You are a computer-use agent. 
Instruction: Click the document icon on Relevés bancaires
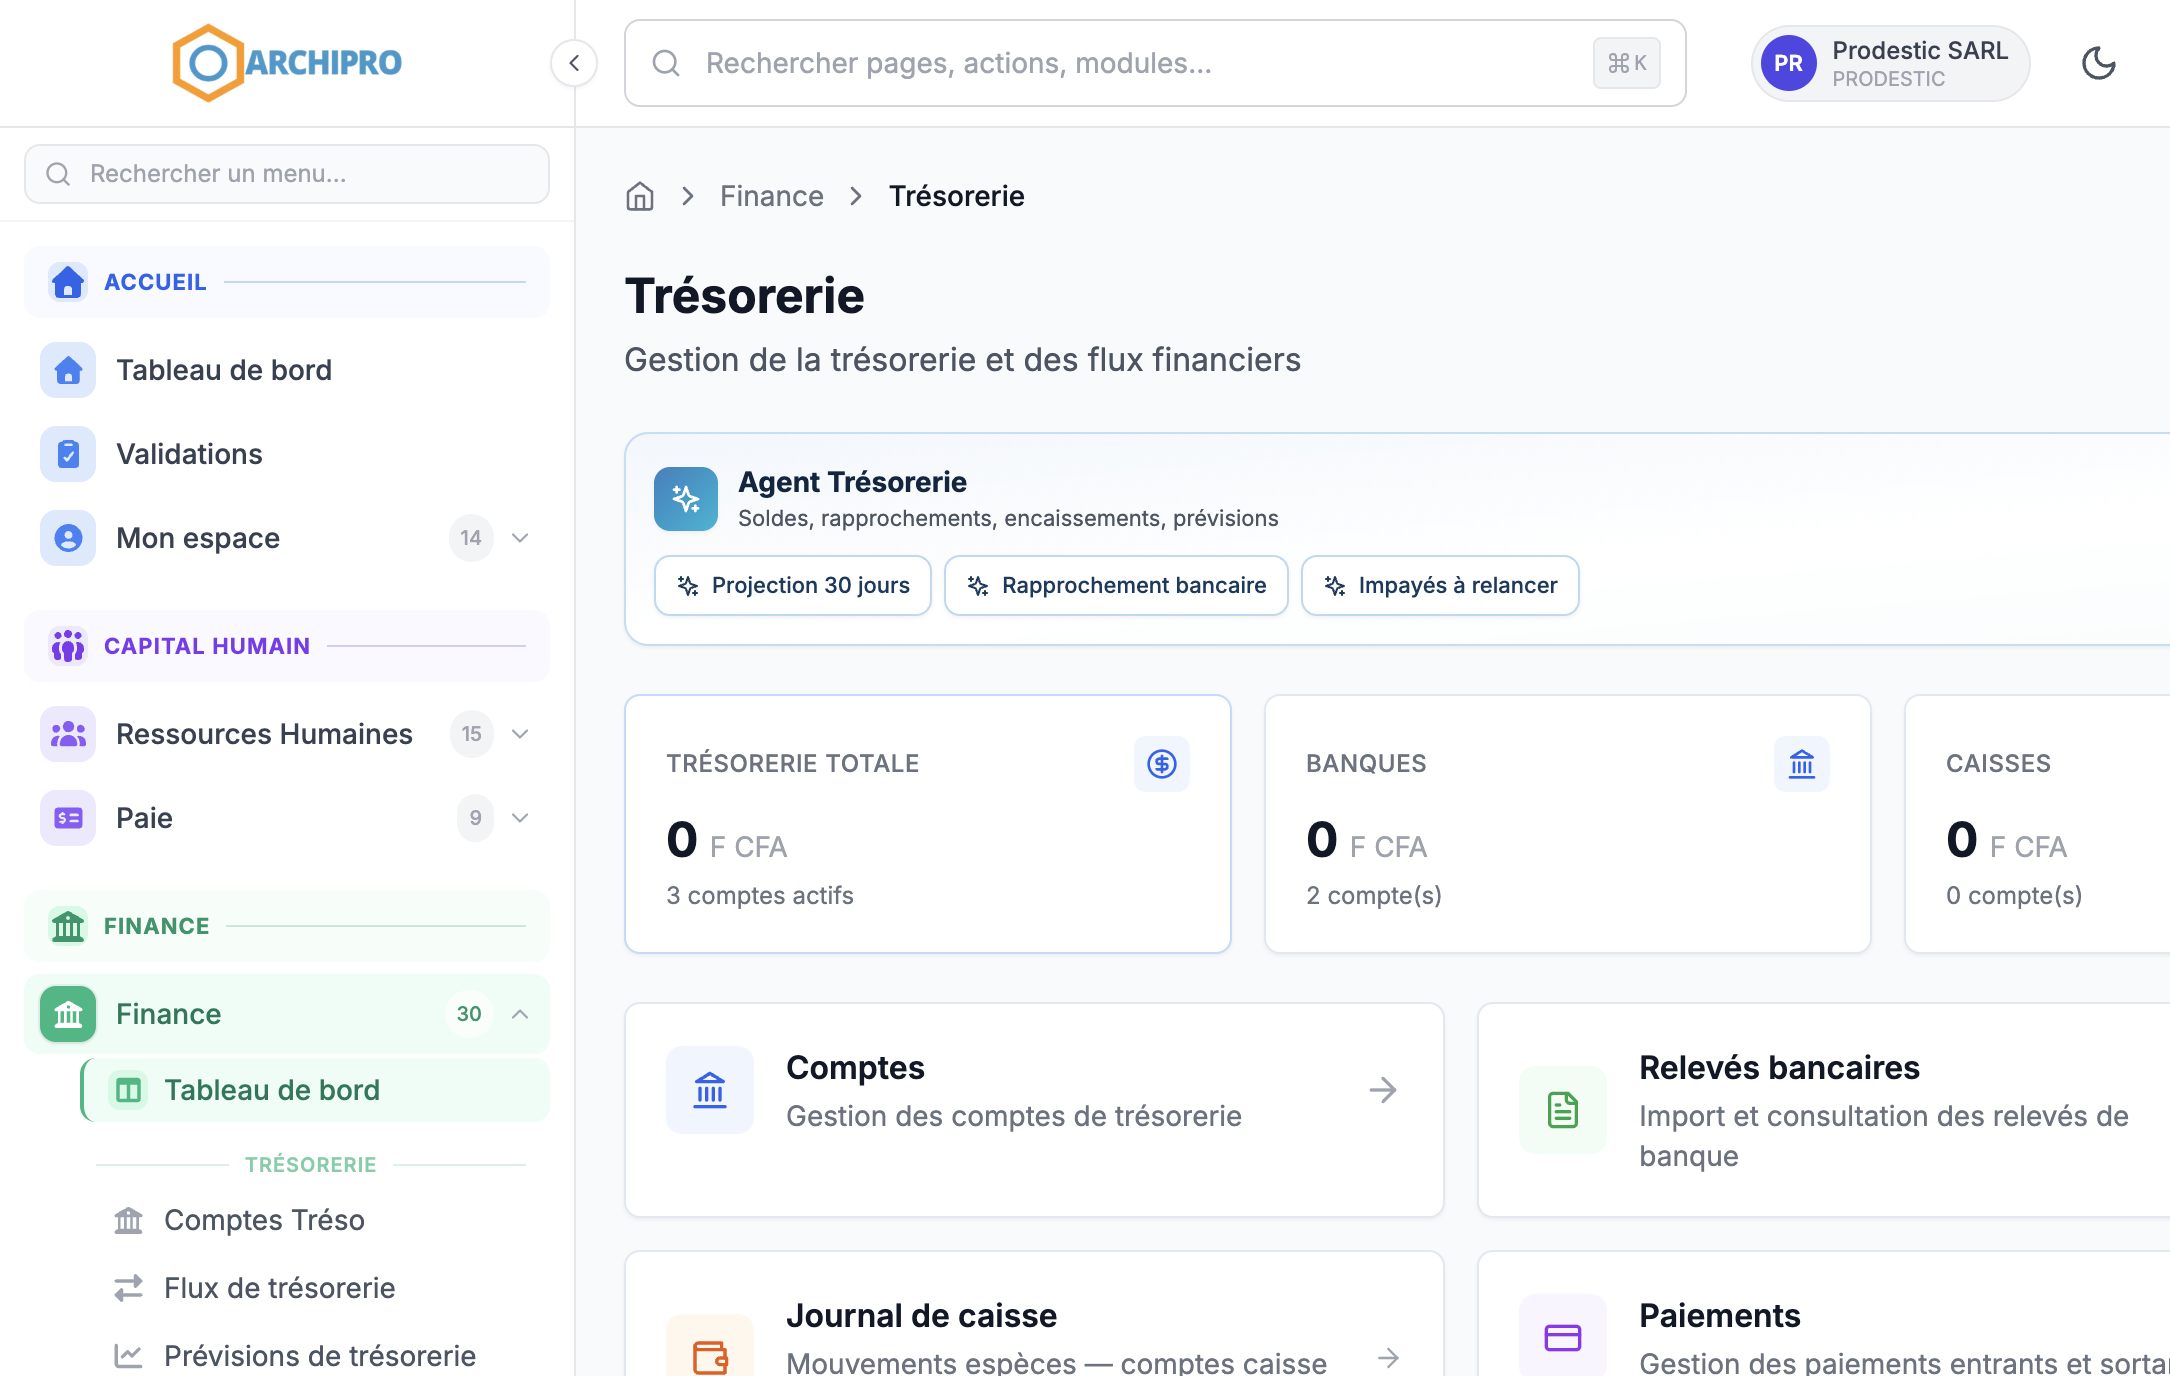[x=1563, y=1110]
